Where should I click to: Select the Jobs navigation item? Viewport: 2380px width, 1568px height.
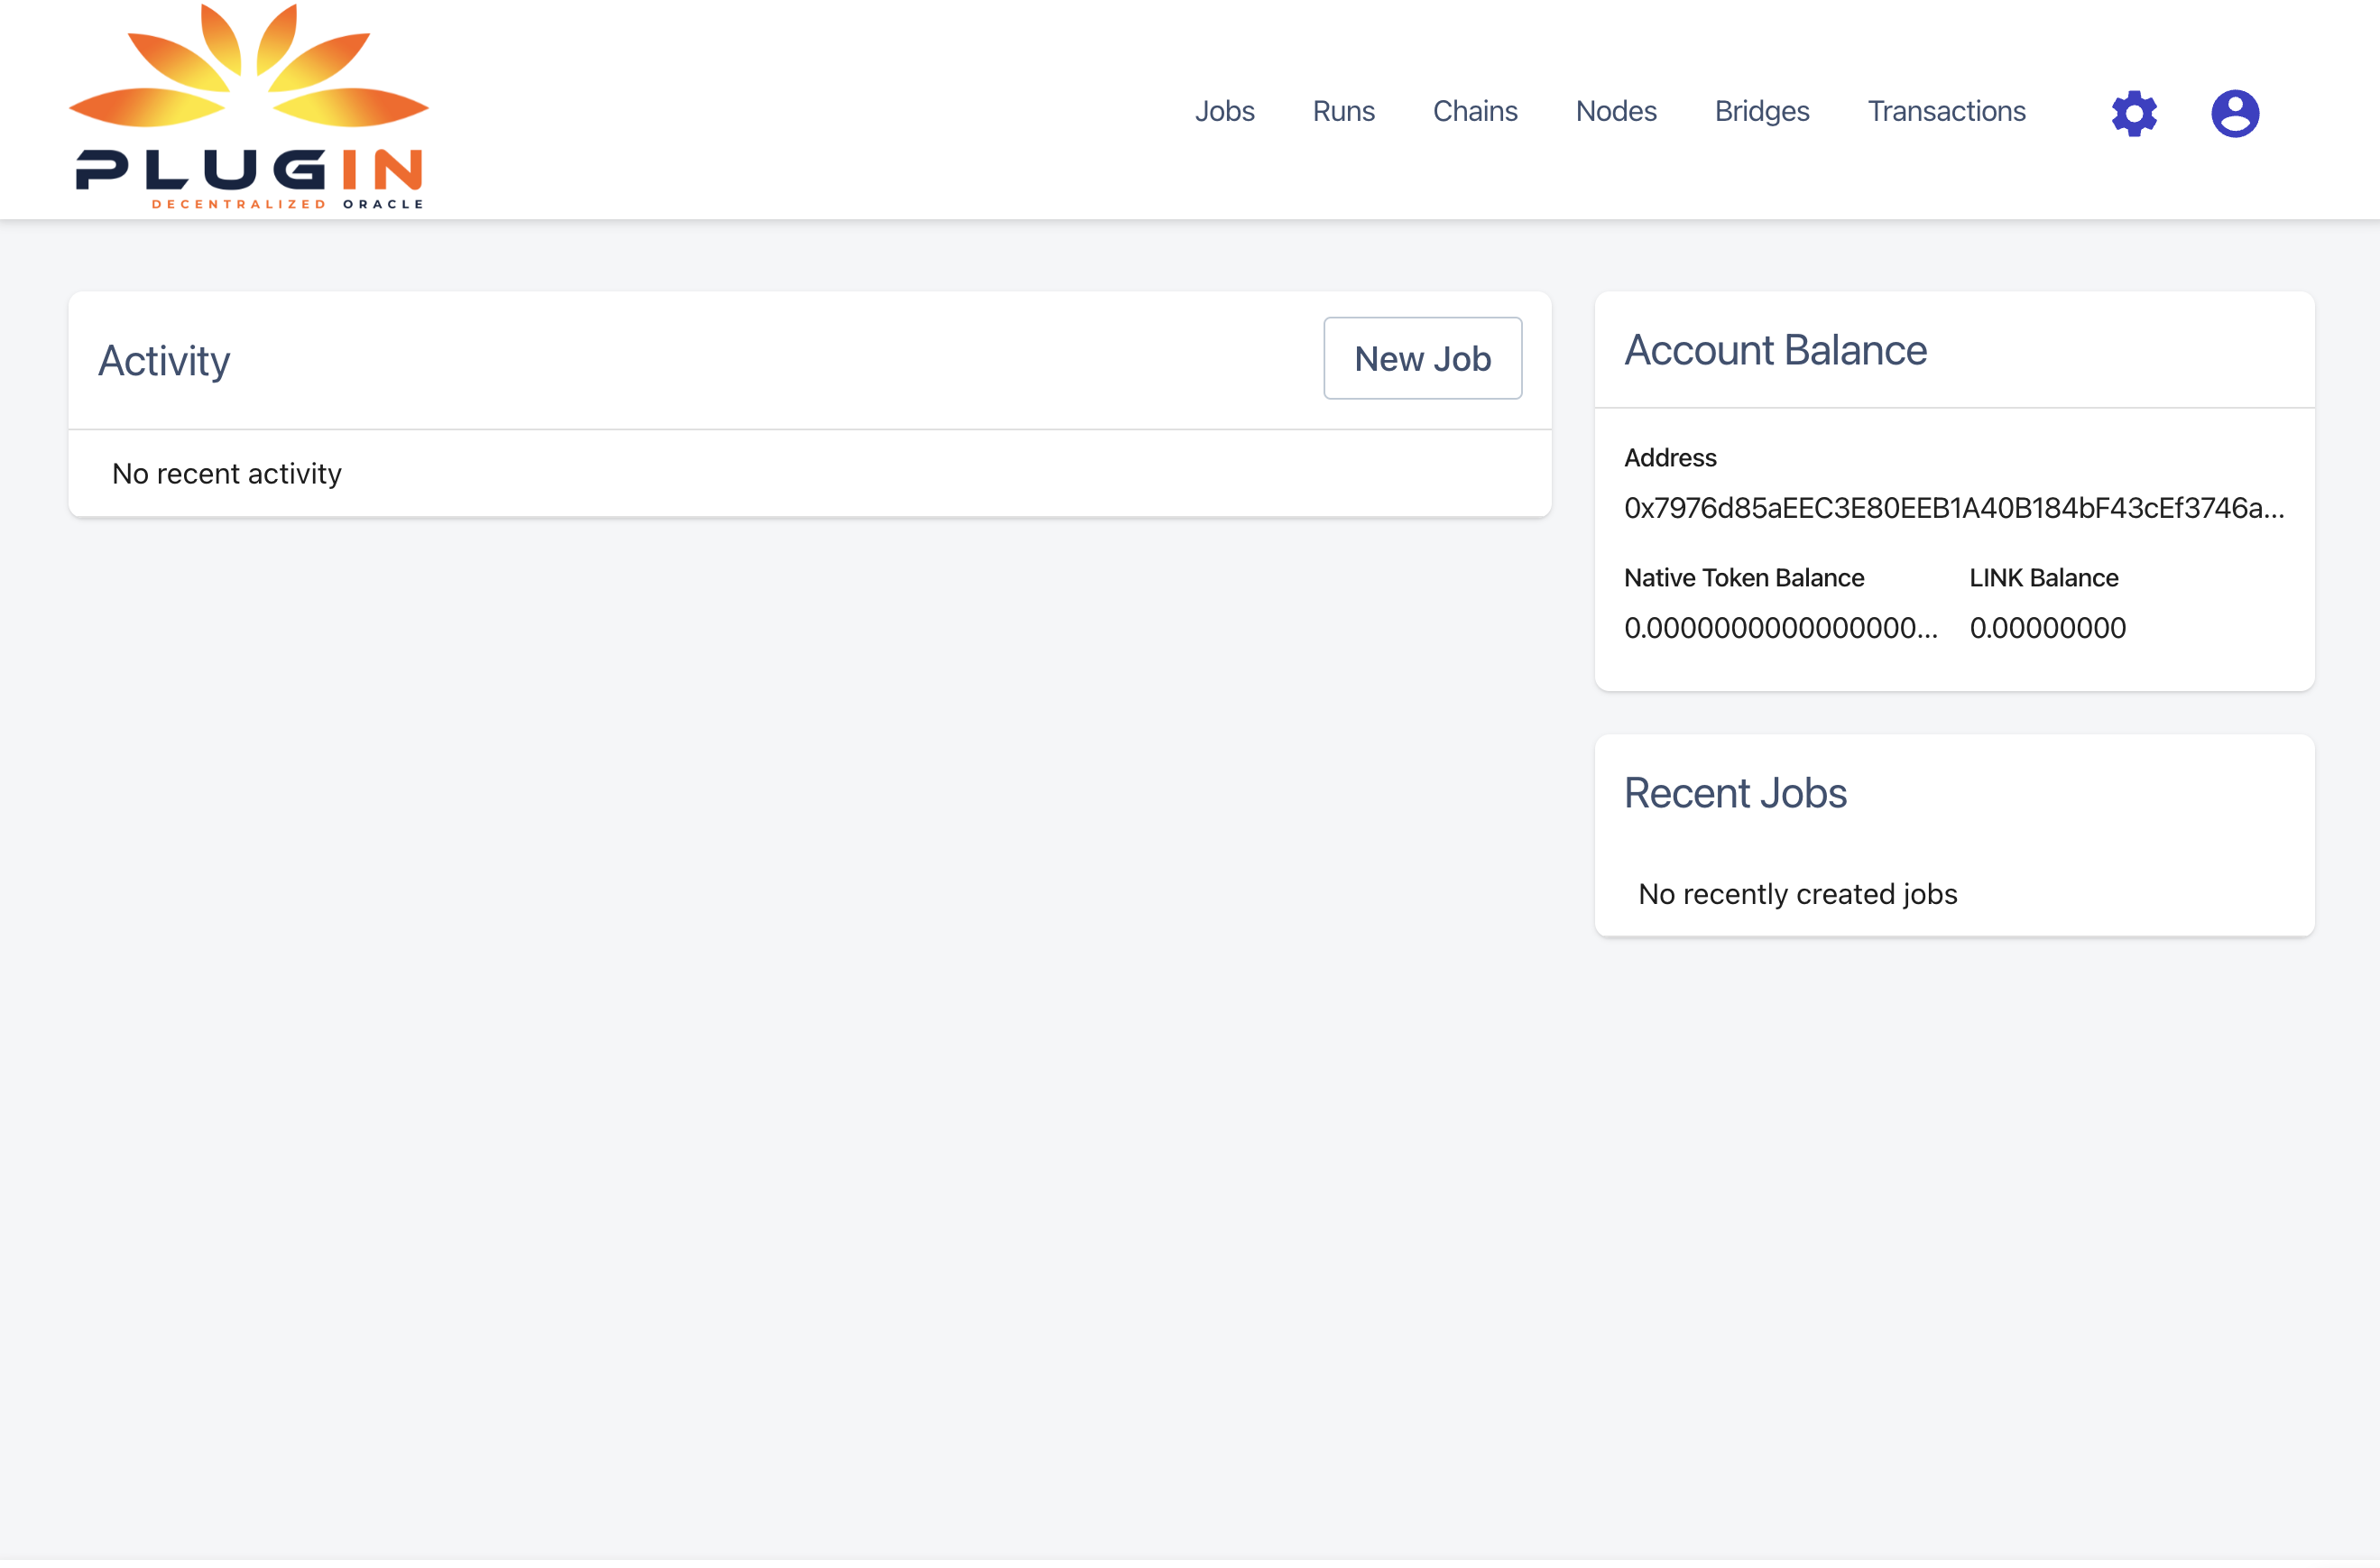1226,111
